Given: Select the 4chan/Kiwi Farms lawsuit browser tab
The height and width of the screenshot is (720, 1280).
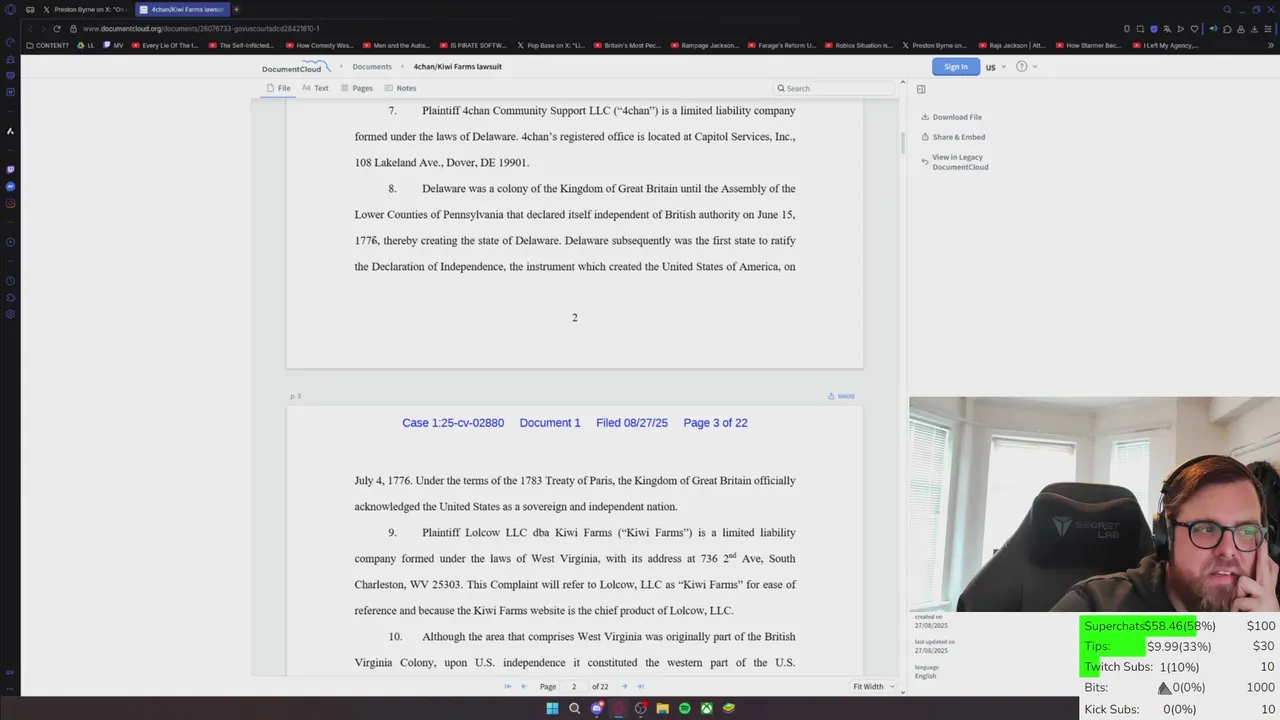Looking at the screenshot, I should 181,9.
